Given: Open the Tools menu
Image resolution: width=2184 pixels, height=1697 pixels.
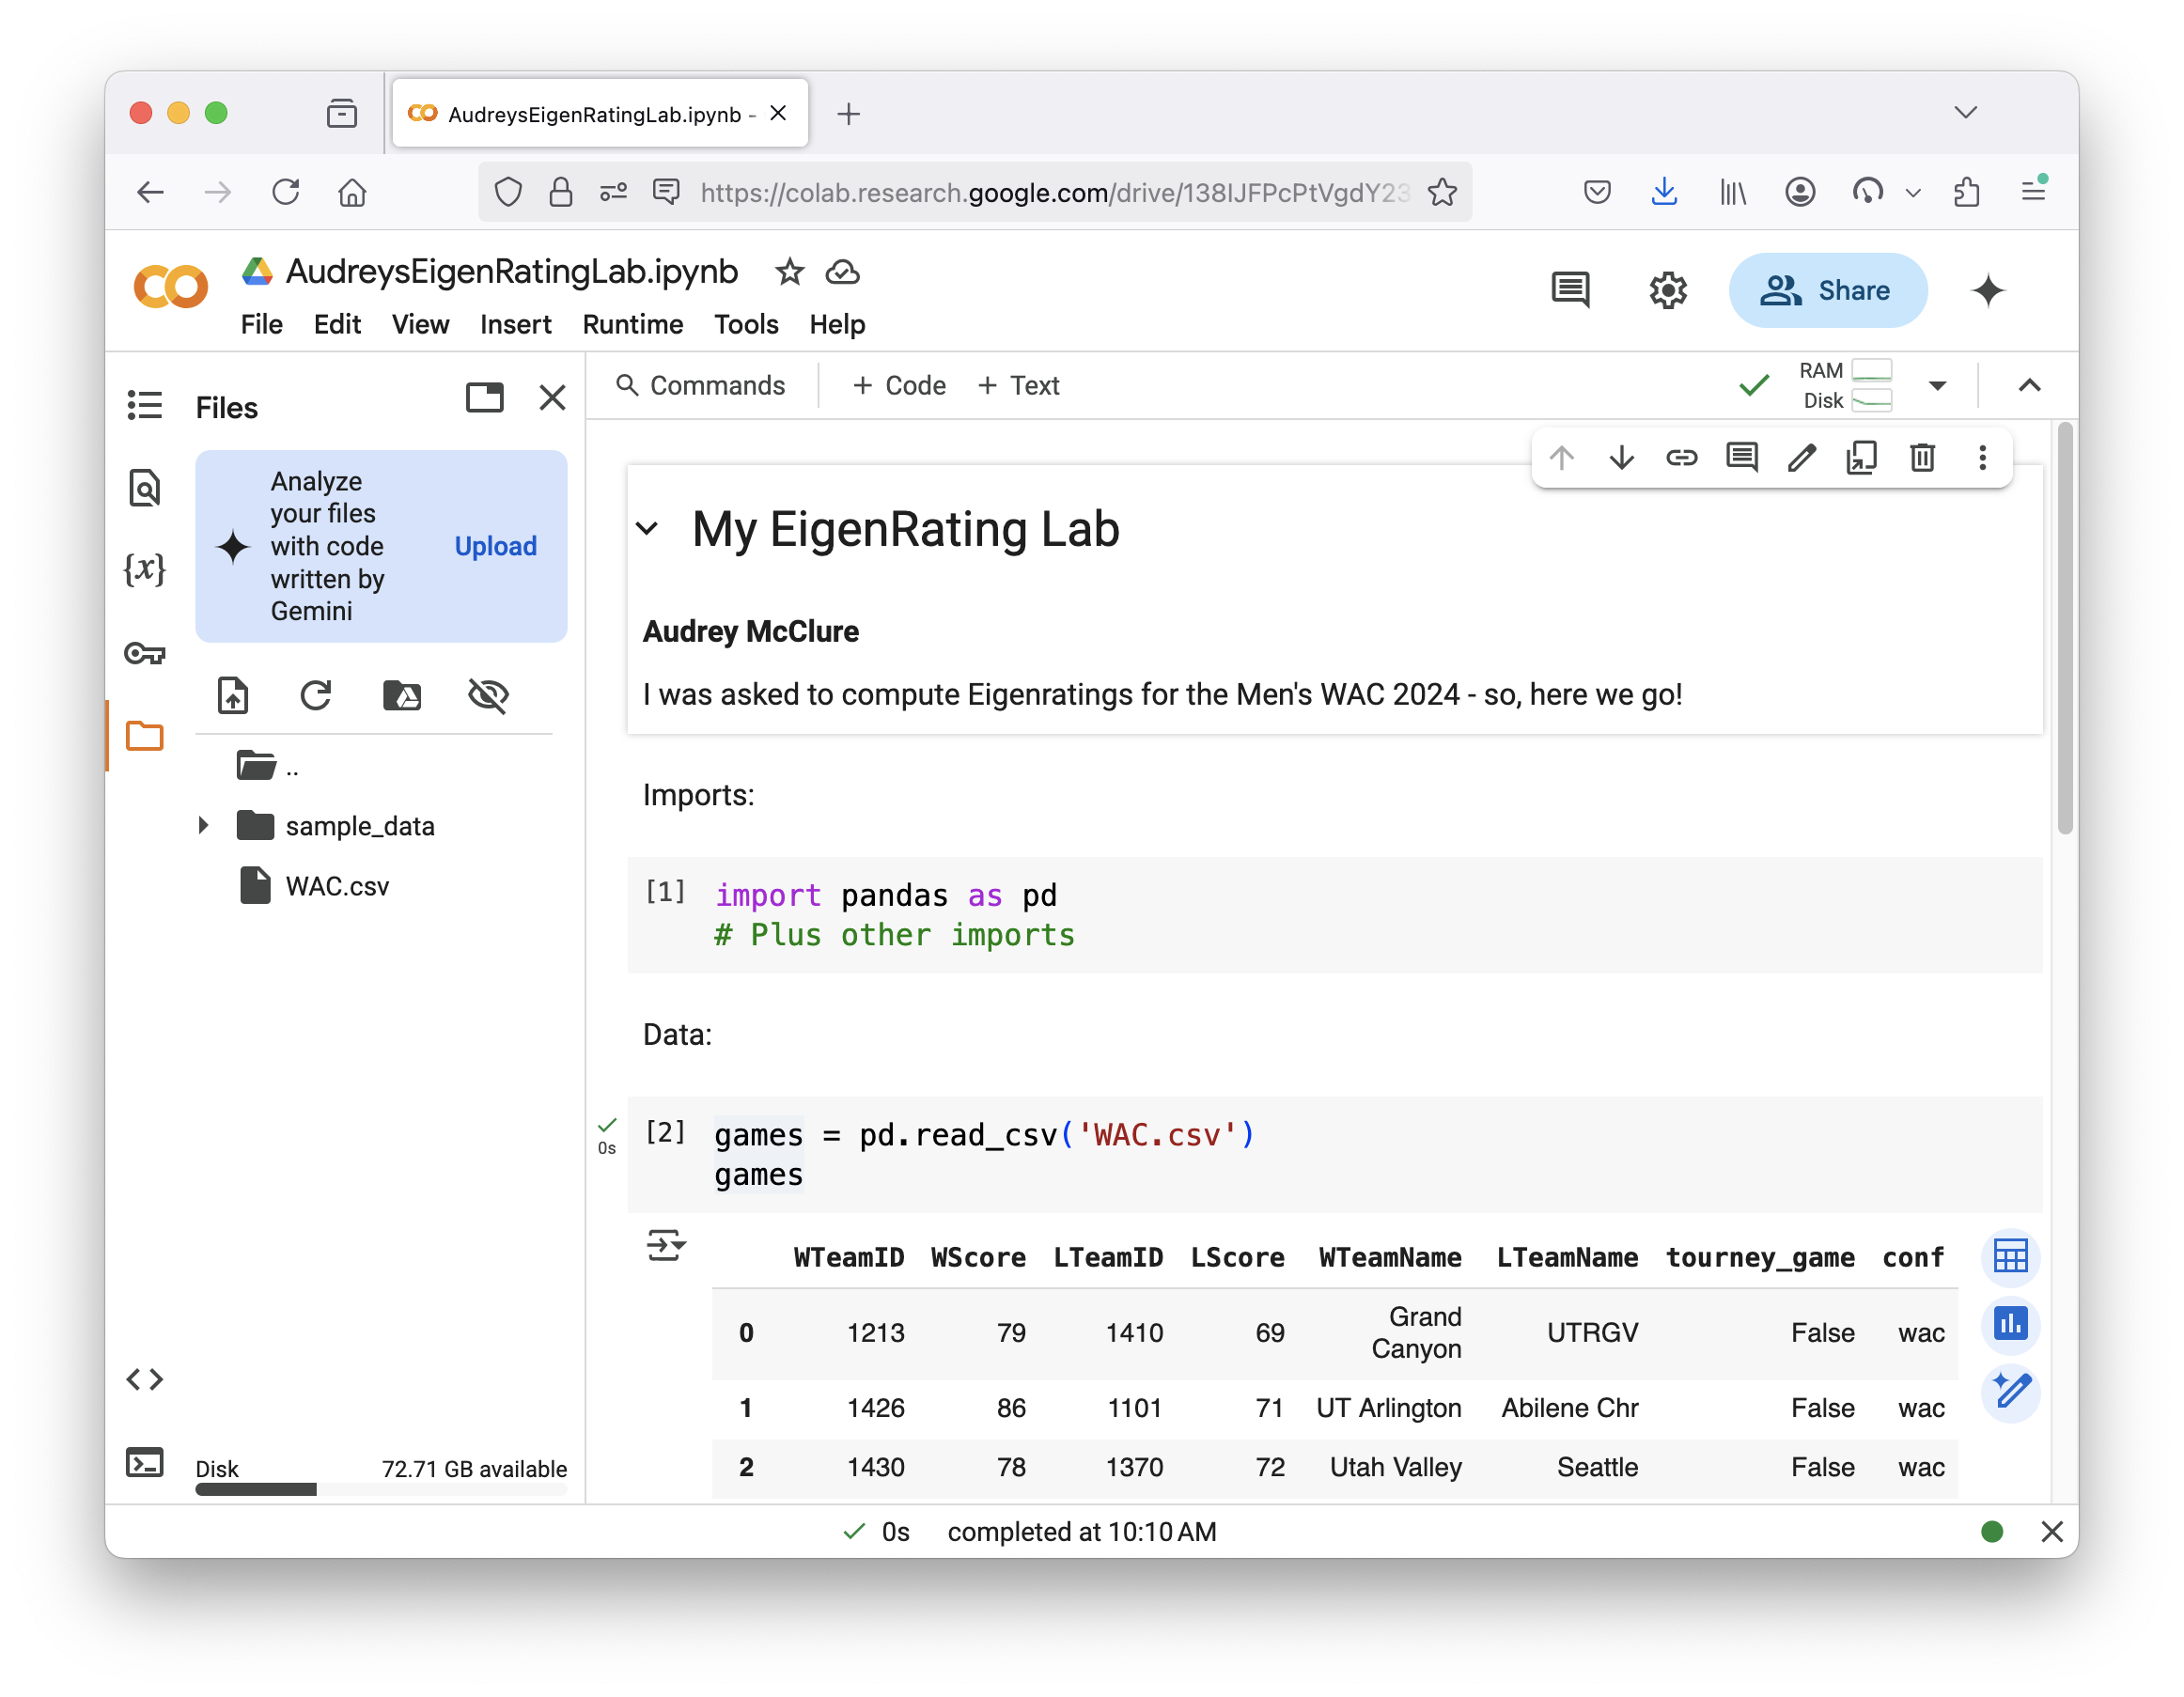Looking at the screenshot, I should click(x=745, y=324).
